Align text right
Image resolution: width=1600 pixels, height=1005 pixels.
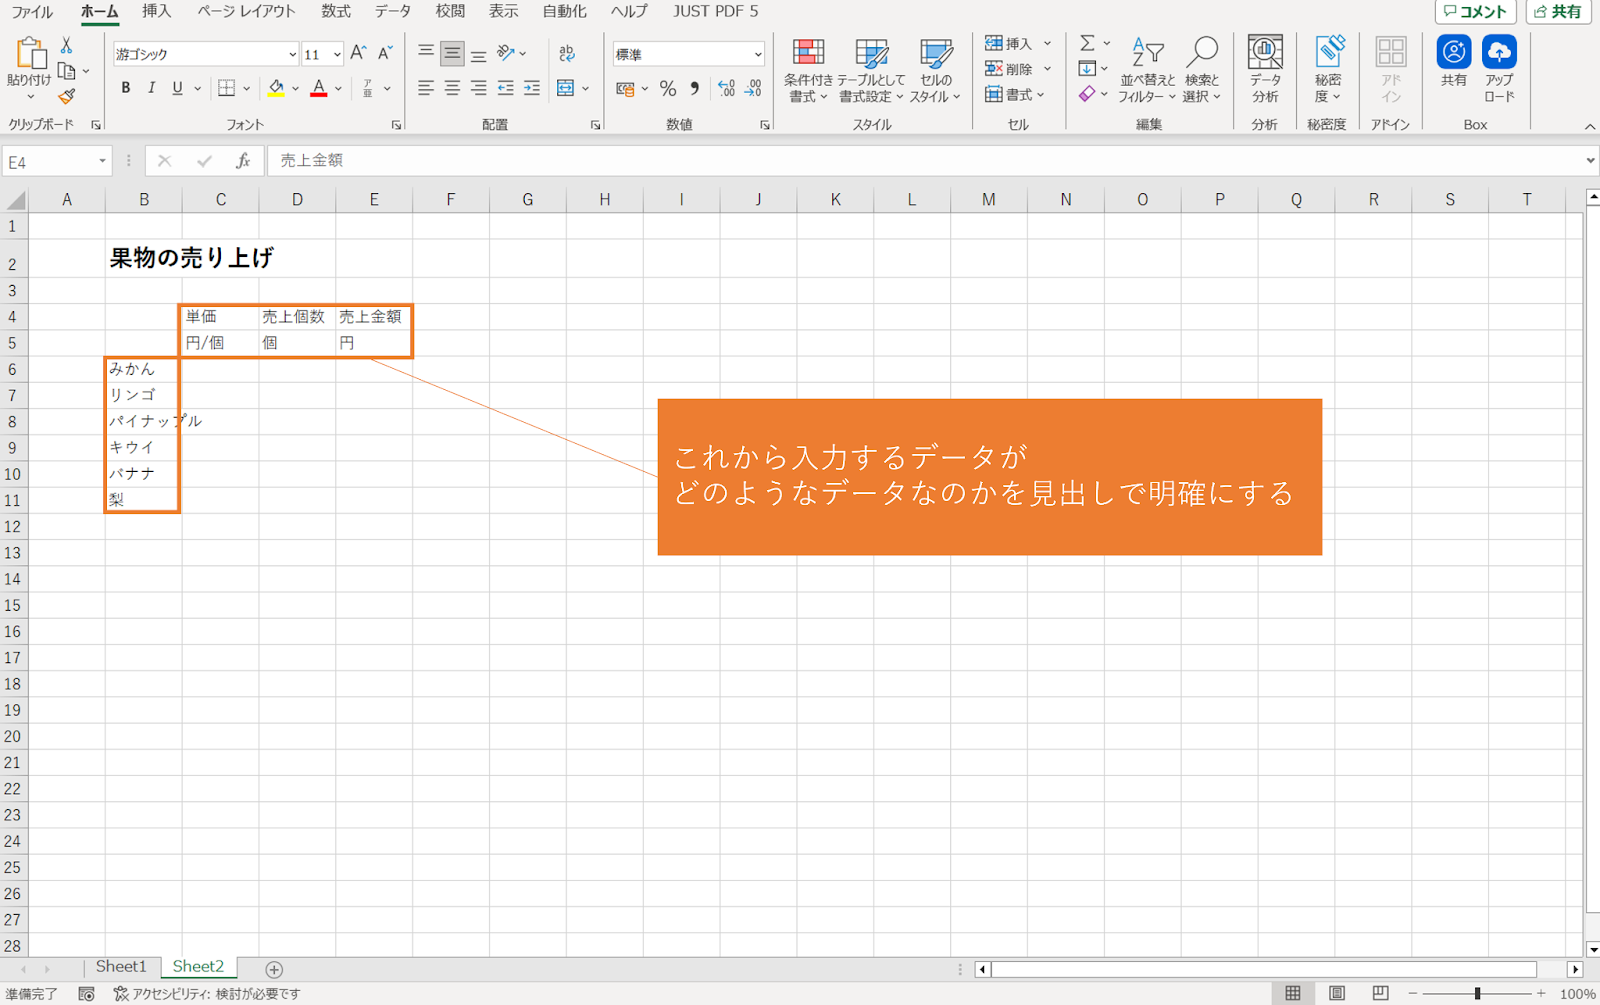tap(478, 88)
